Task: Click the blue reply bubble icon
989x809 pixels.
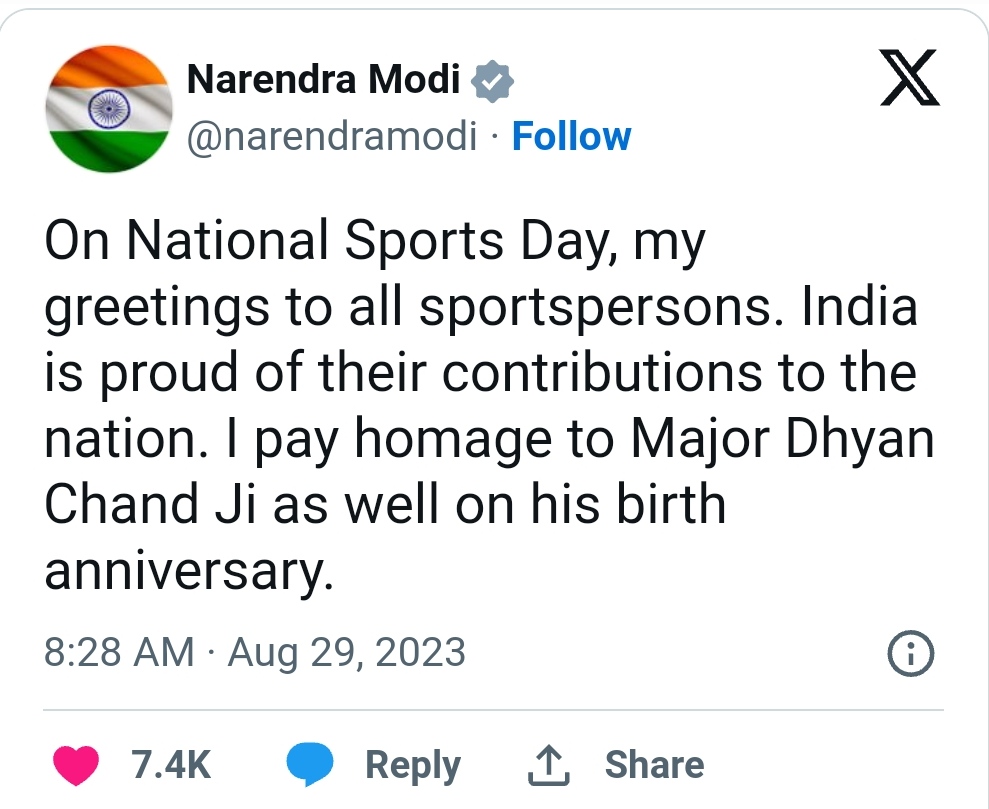Action: click(x=310, y=765)
